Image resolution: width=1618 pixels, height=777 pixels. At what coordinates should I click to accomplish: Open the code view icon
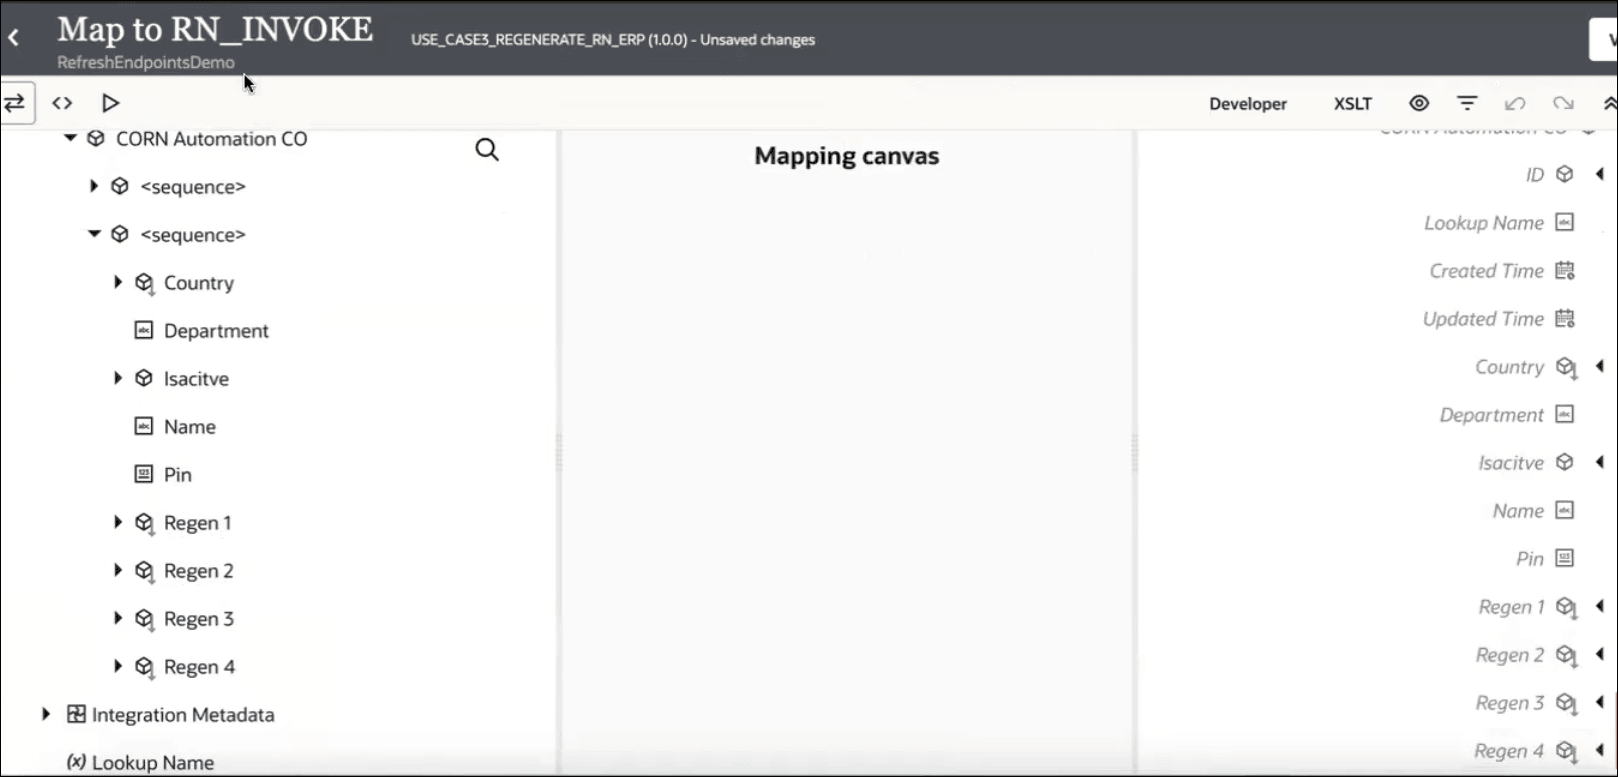point(62,103)
